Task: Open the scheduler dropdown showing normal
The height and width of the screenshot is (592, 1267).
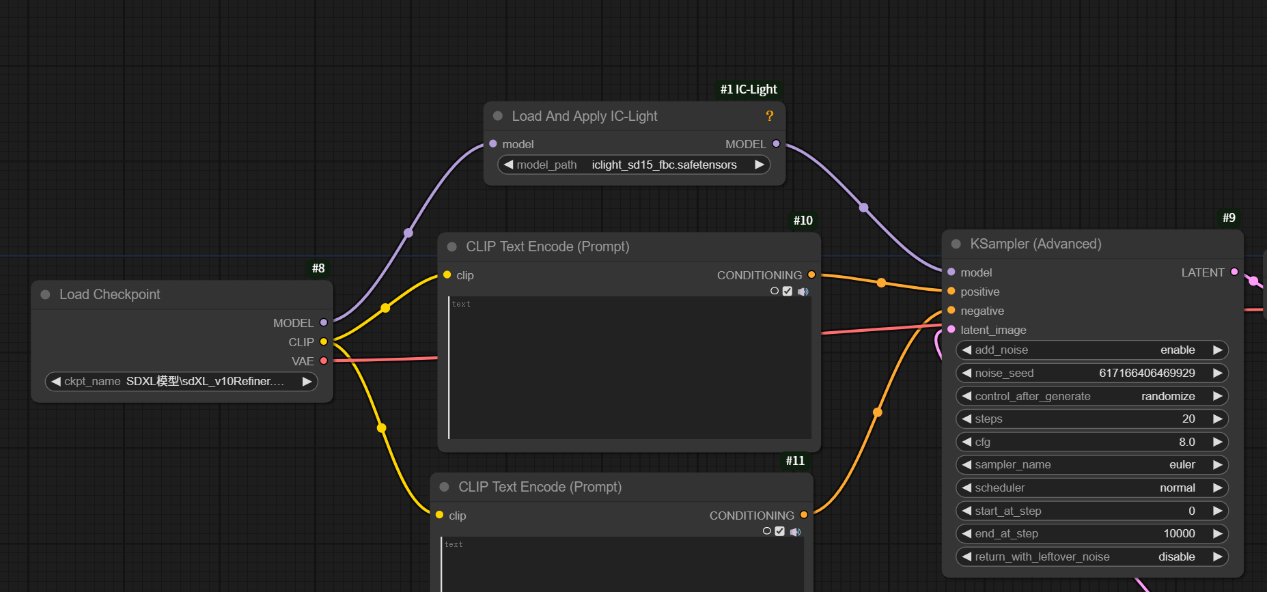Action: (x=1092, y=488)
